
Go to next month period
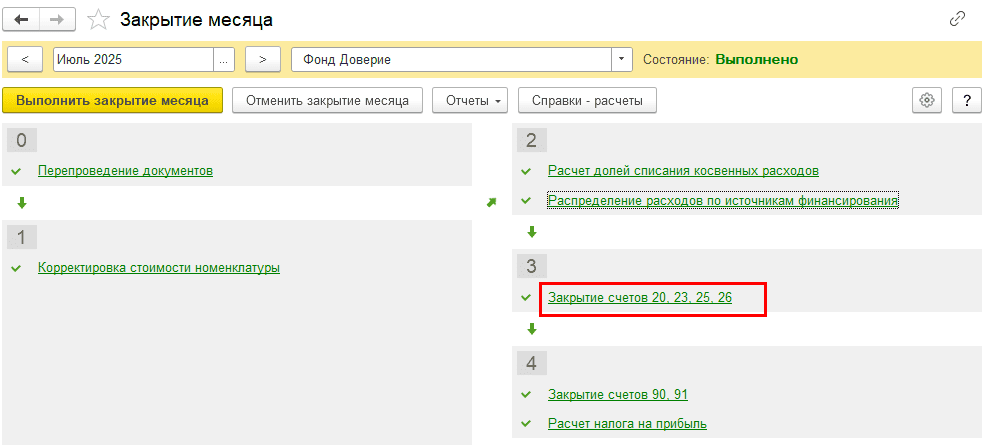pyautogui.click(x=262, y=59)
